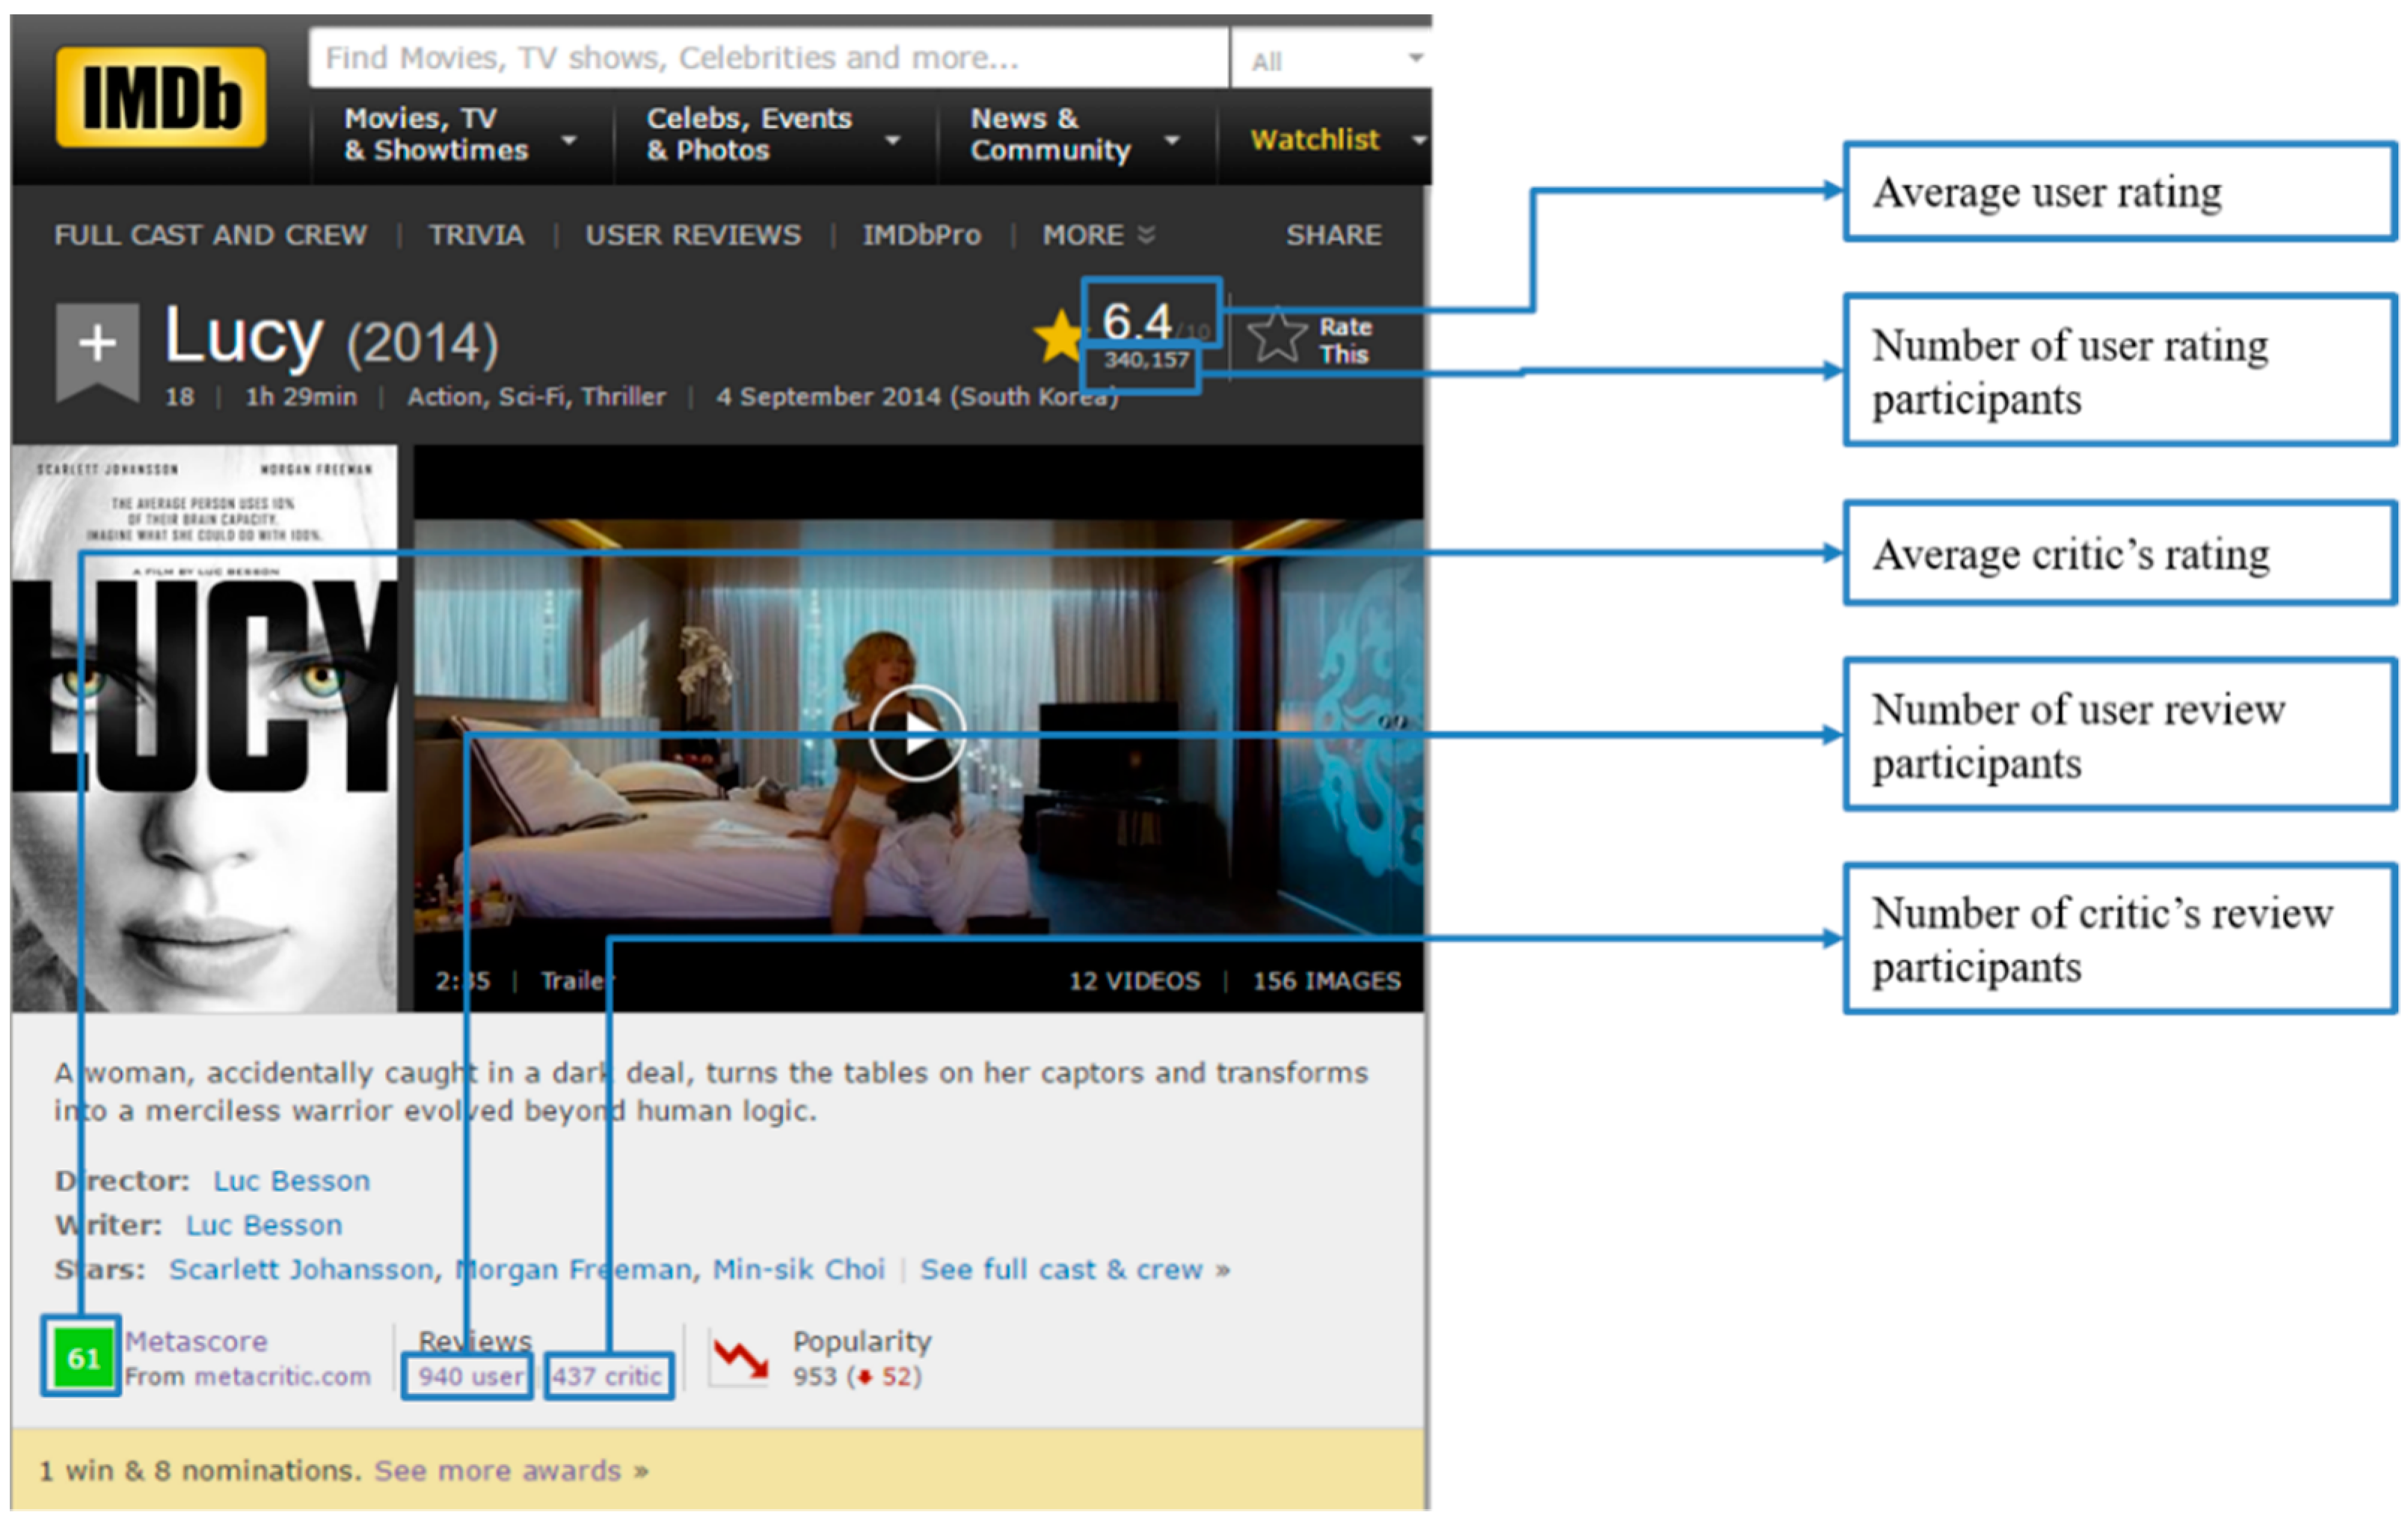The height and width of the screenshot is (1536, 2408).
Task: Play the Lucy trailer
Action: (917, 734)
